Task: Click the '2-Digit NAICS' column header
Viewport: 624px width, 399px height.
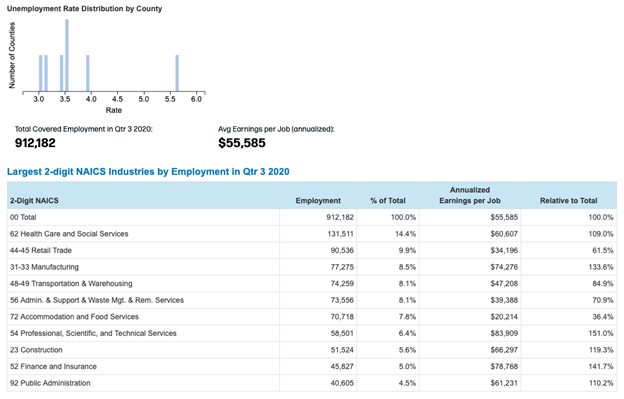Action: pos(34,200)
